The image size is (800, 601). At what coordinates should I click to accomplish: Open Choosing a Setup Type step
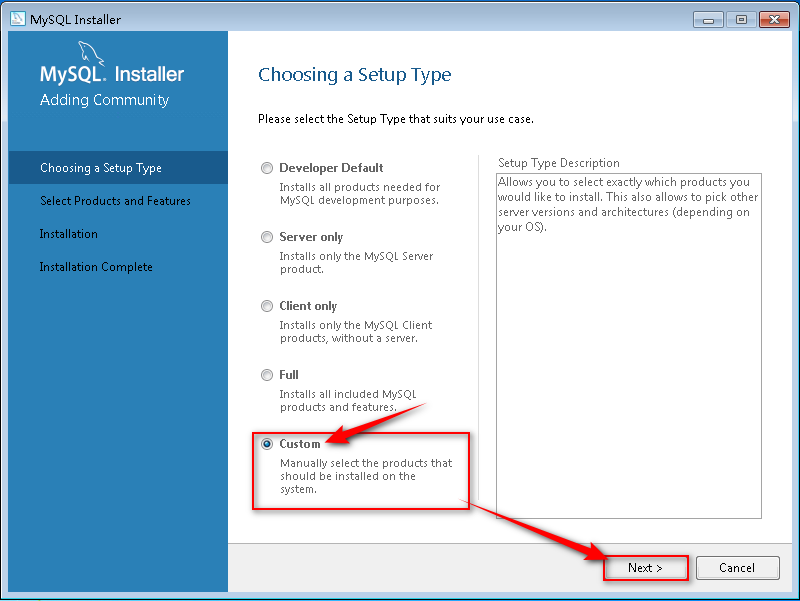118,167
